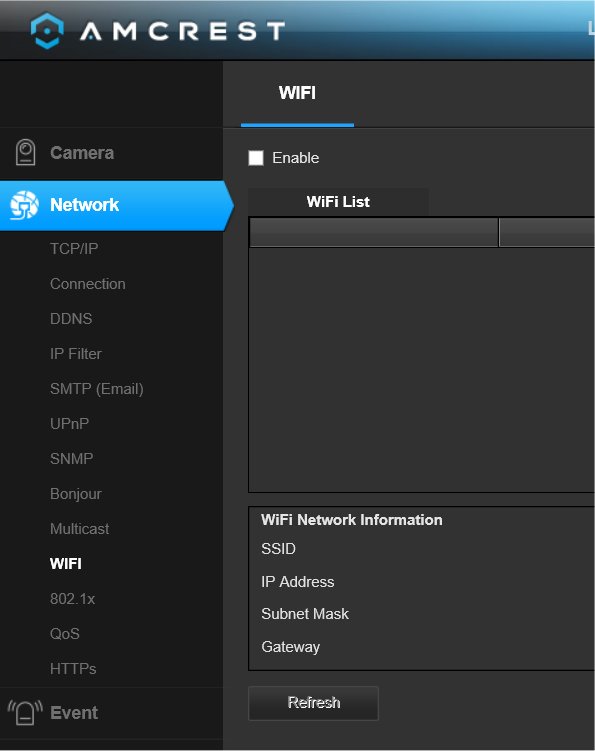Open the Connection settings page
The image size is (595, 751).
(88, 284)
